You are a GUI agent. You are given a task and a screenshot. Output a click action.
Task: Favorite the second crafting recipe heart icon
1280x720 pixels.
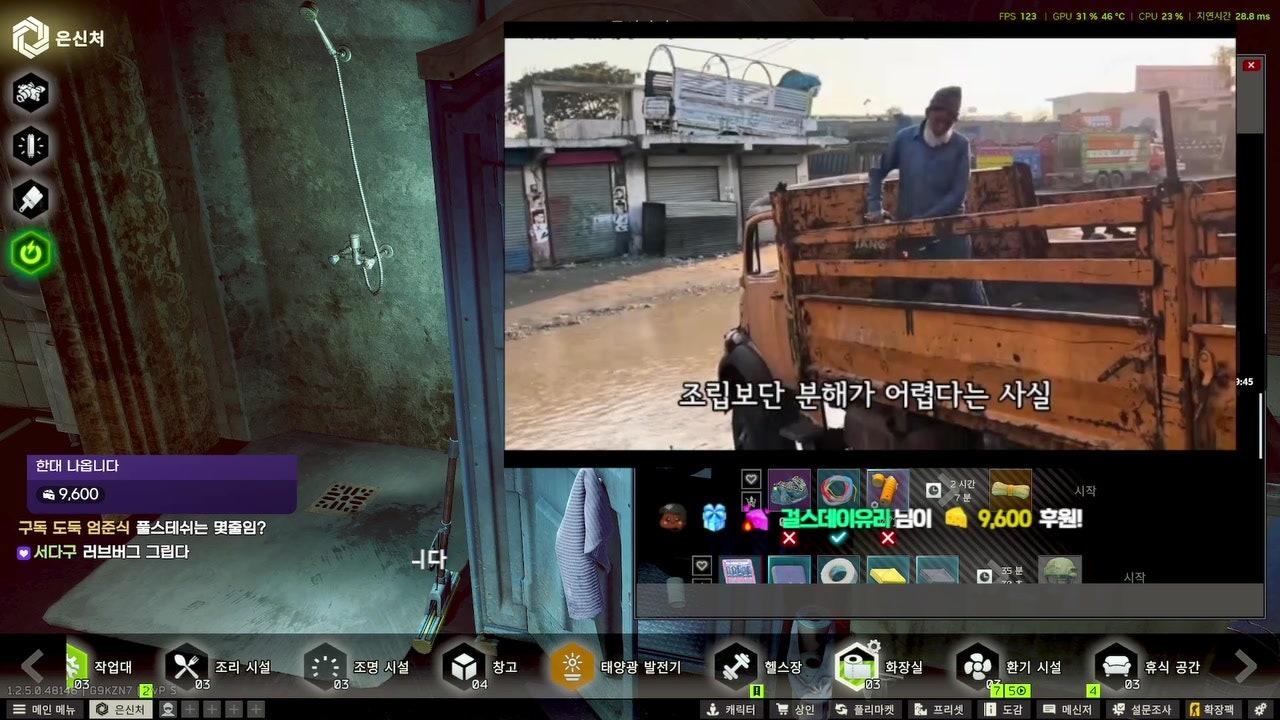pyautogui.click(x=702, y=566)
